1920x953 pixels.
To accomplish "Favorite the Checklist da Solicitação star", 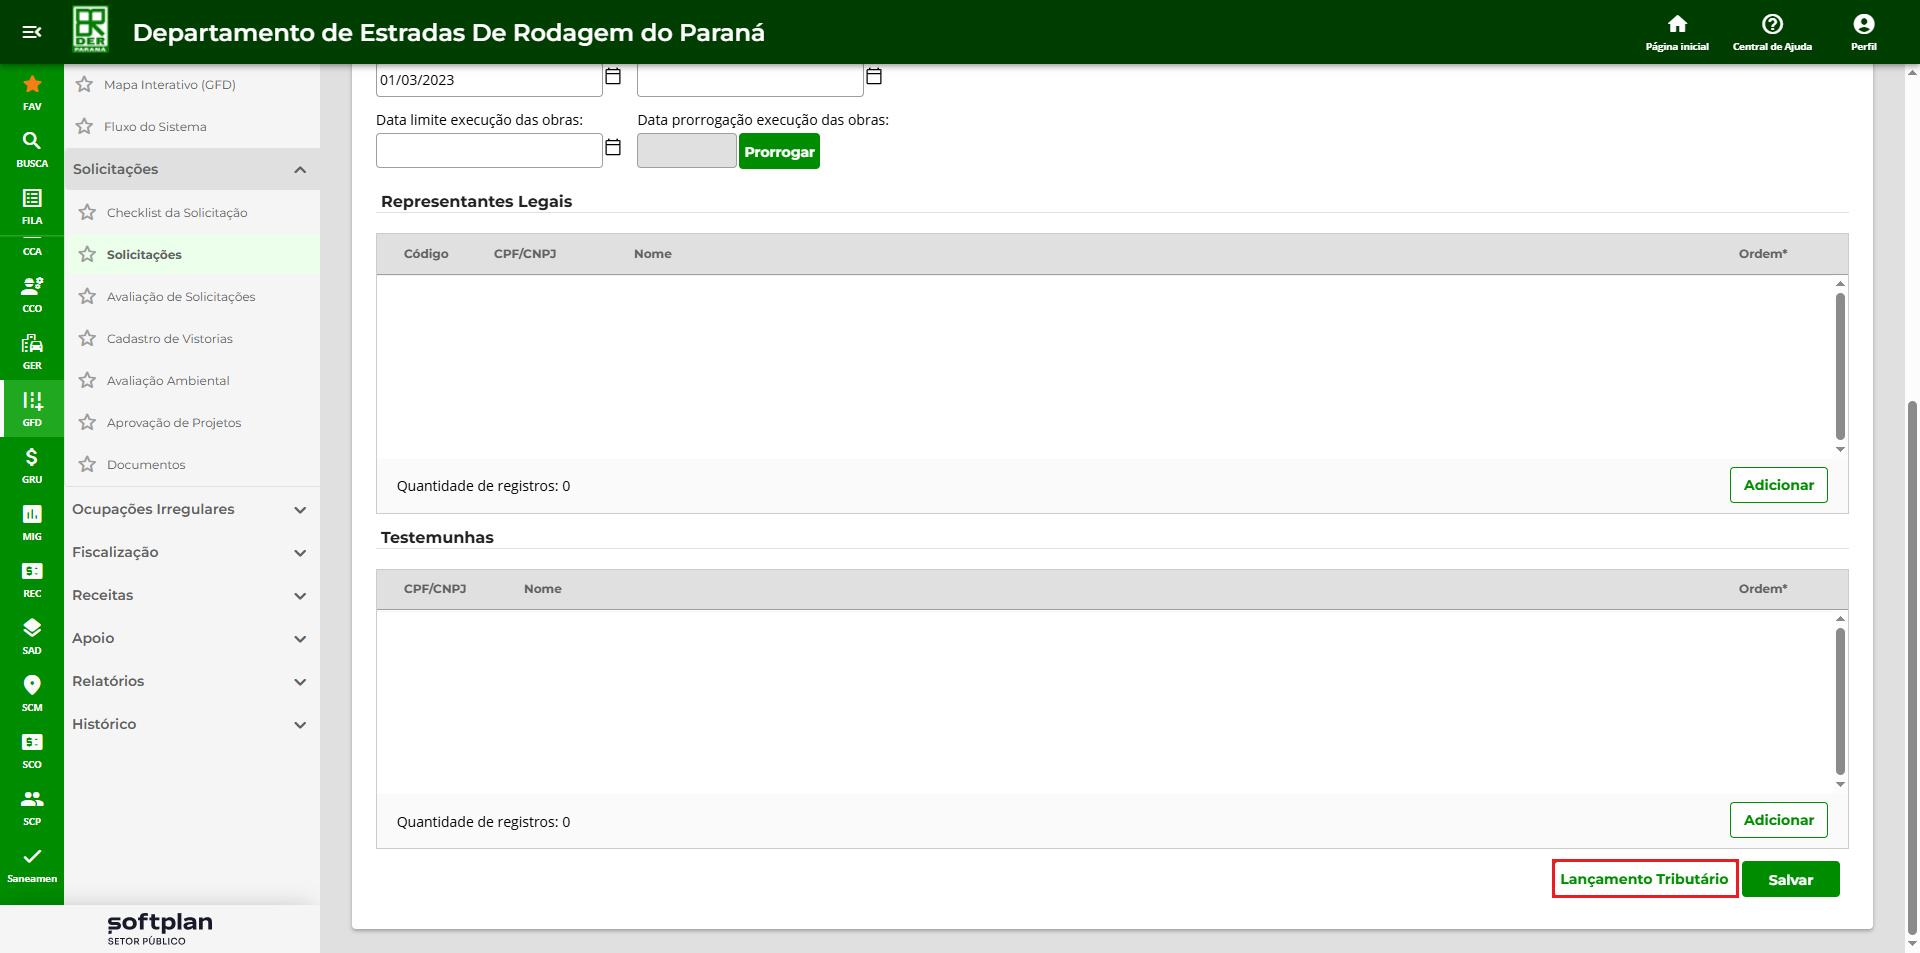I will (88, 213).
